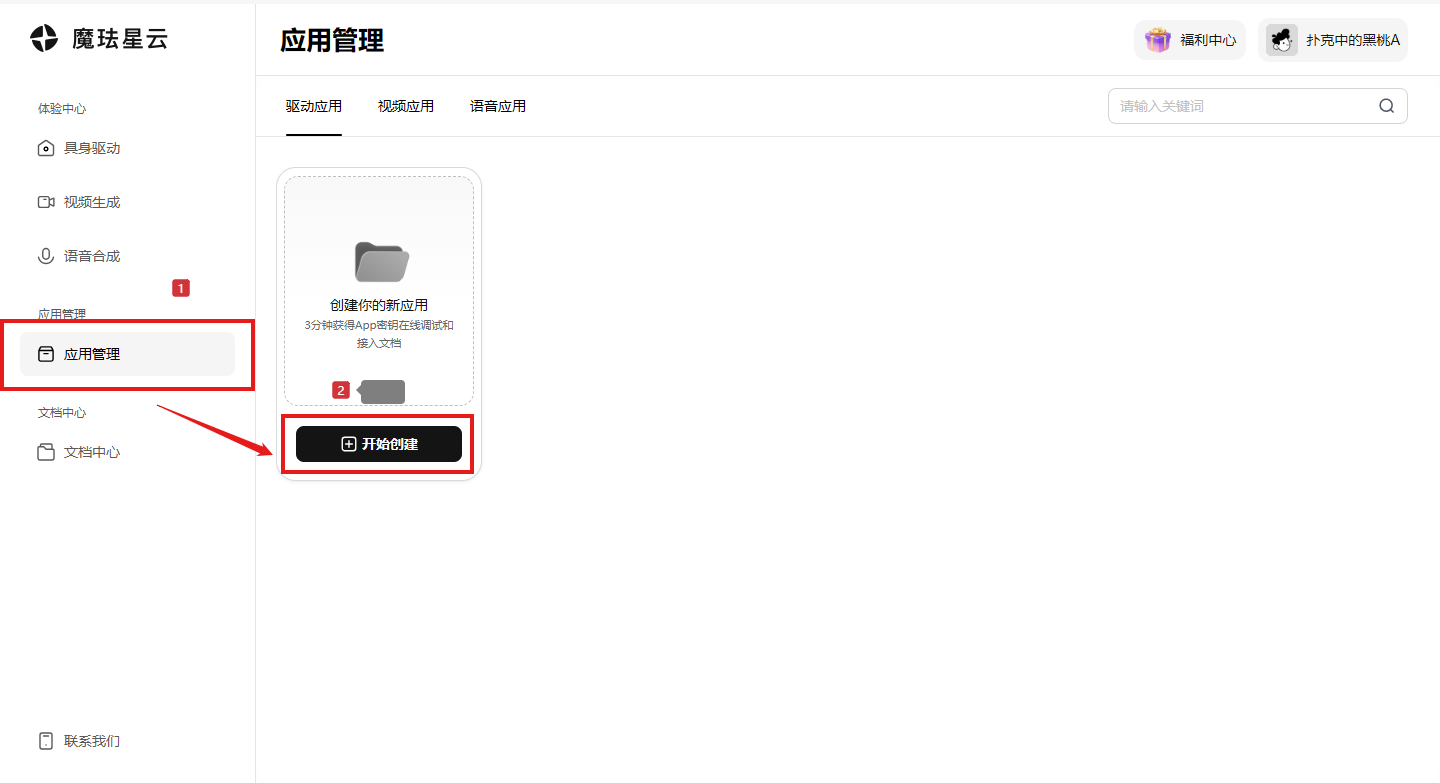The width and height of the screenshot is (1440, 783).
Task: Click the 应用管理 page heading
Action: 332,41
